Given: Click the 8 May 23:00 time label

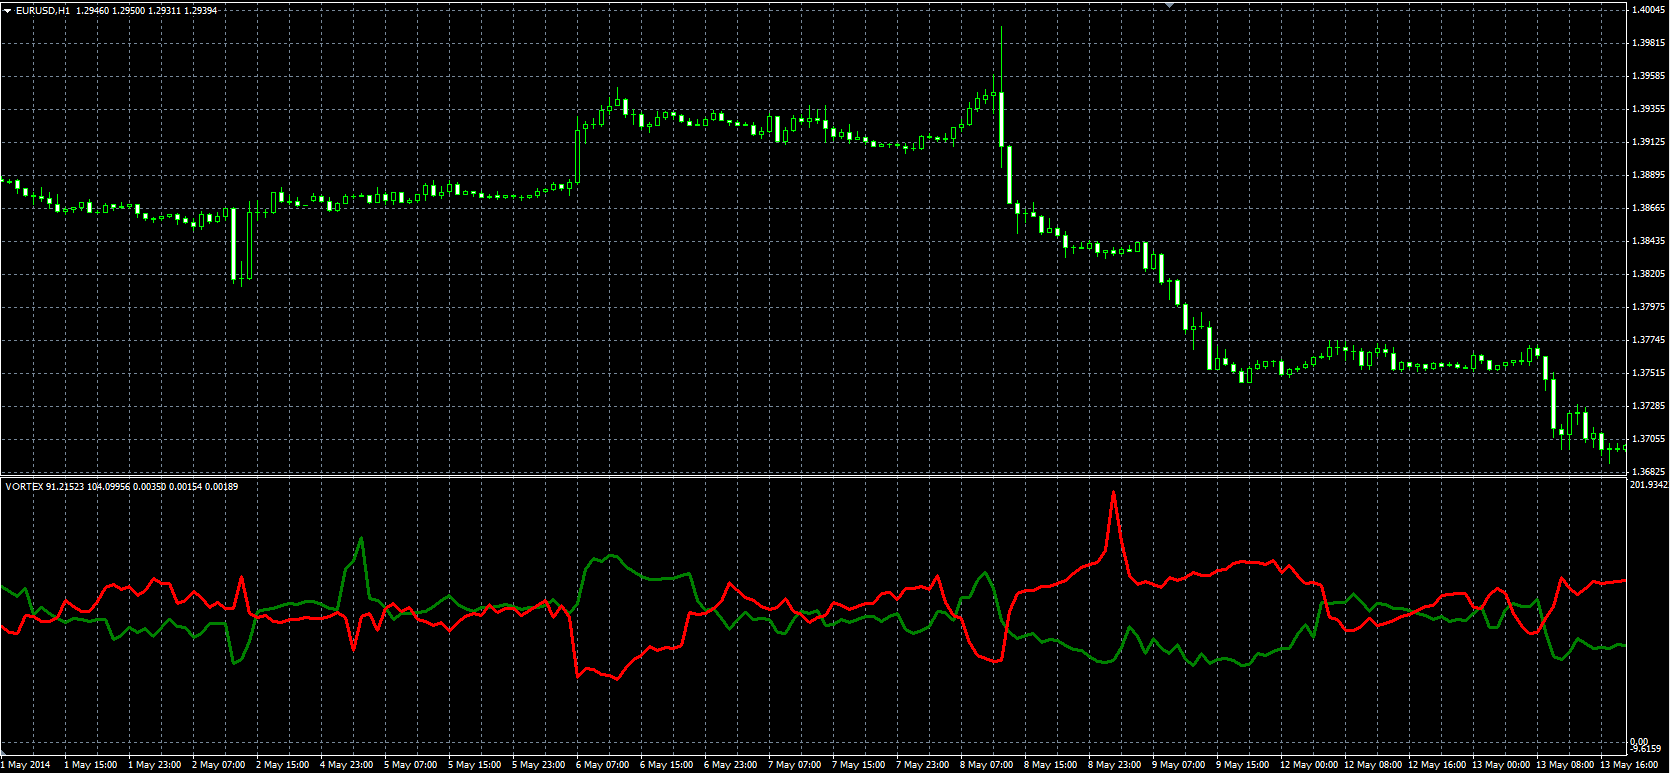Looking at the screenshot, I should pos(1115,765).
